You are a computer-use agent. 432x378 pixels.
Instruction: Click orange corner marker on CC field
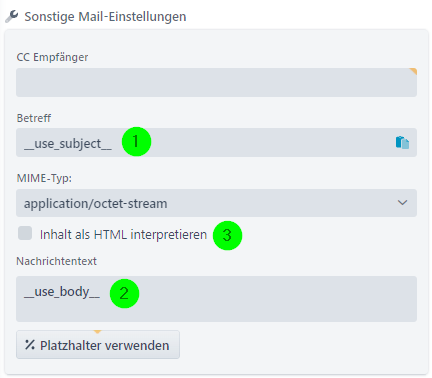pos(413,71)
